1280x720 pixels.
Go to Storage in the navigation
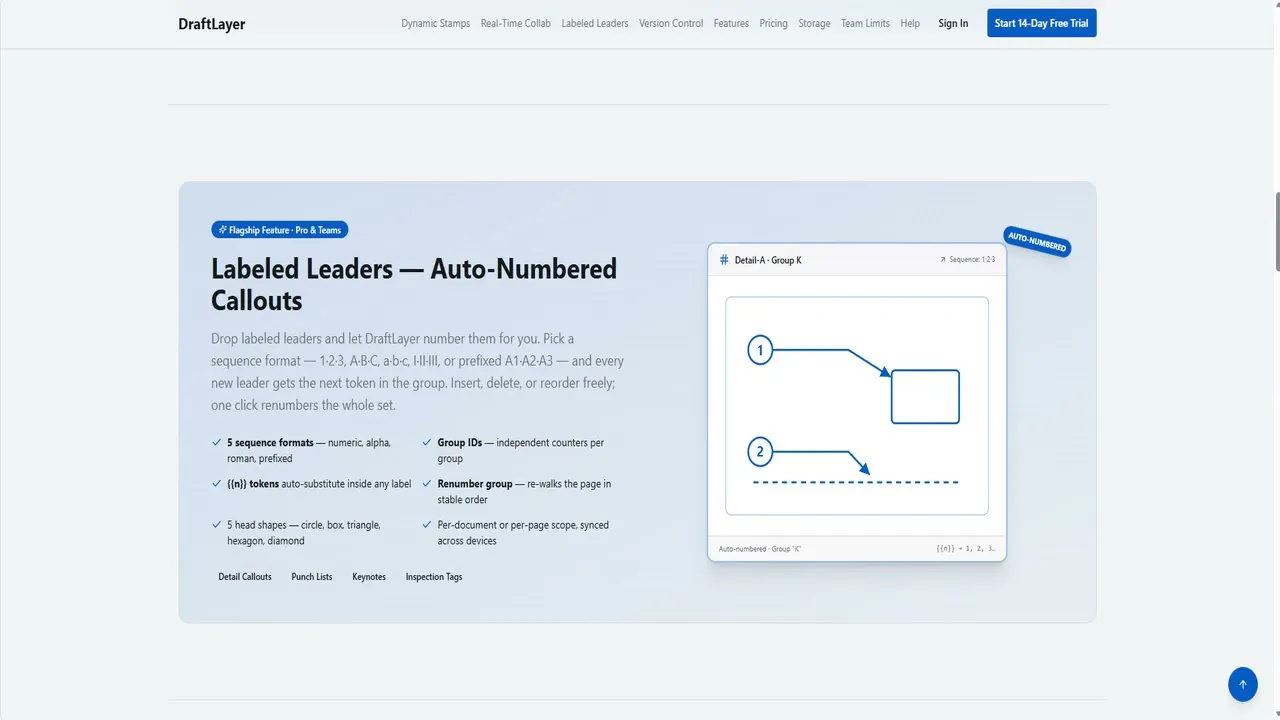click(x=814, y=23)
